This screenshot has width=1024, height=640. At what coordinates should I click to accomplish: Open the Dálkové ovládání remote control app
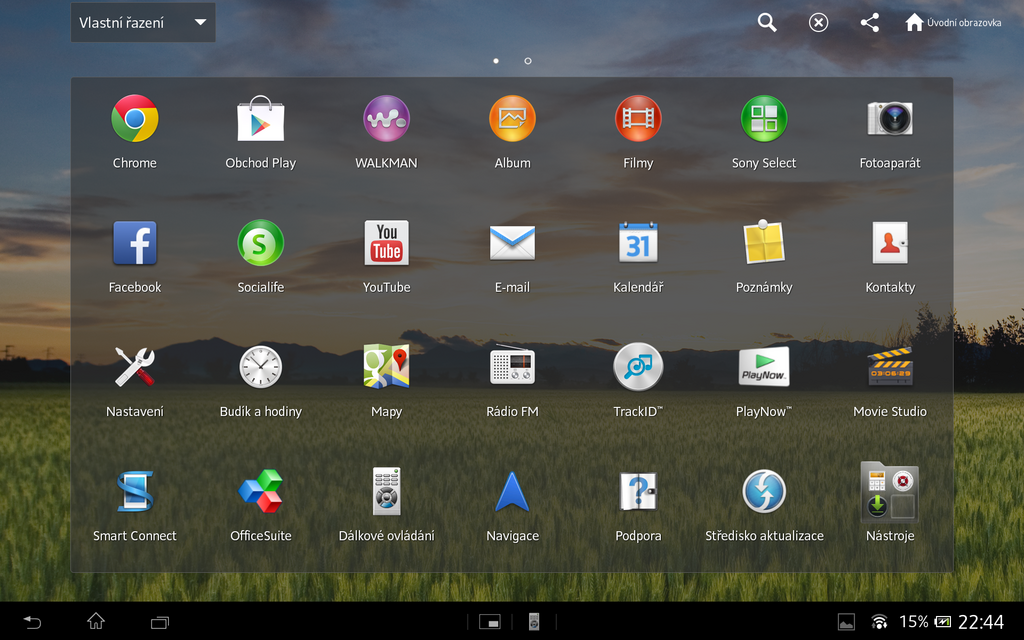pos(386,491)
